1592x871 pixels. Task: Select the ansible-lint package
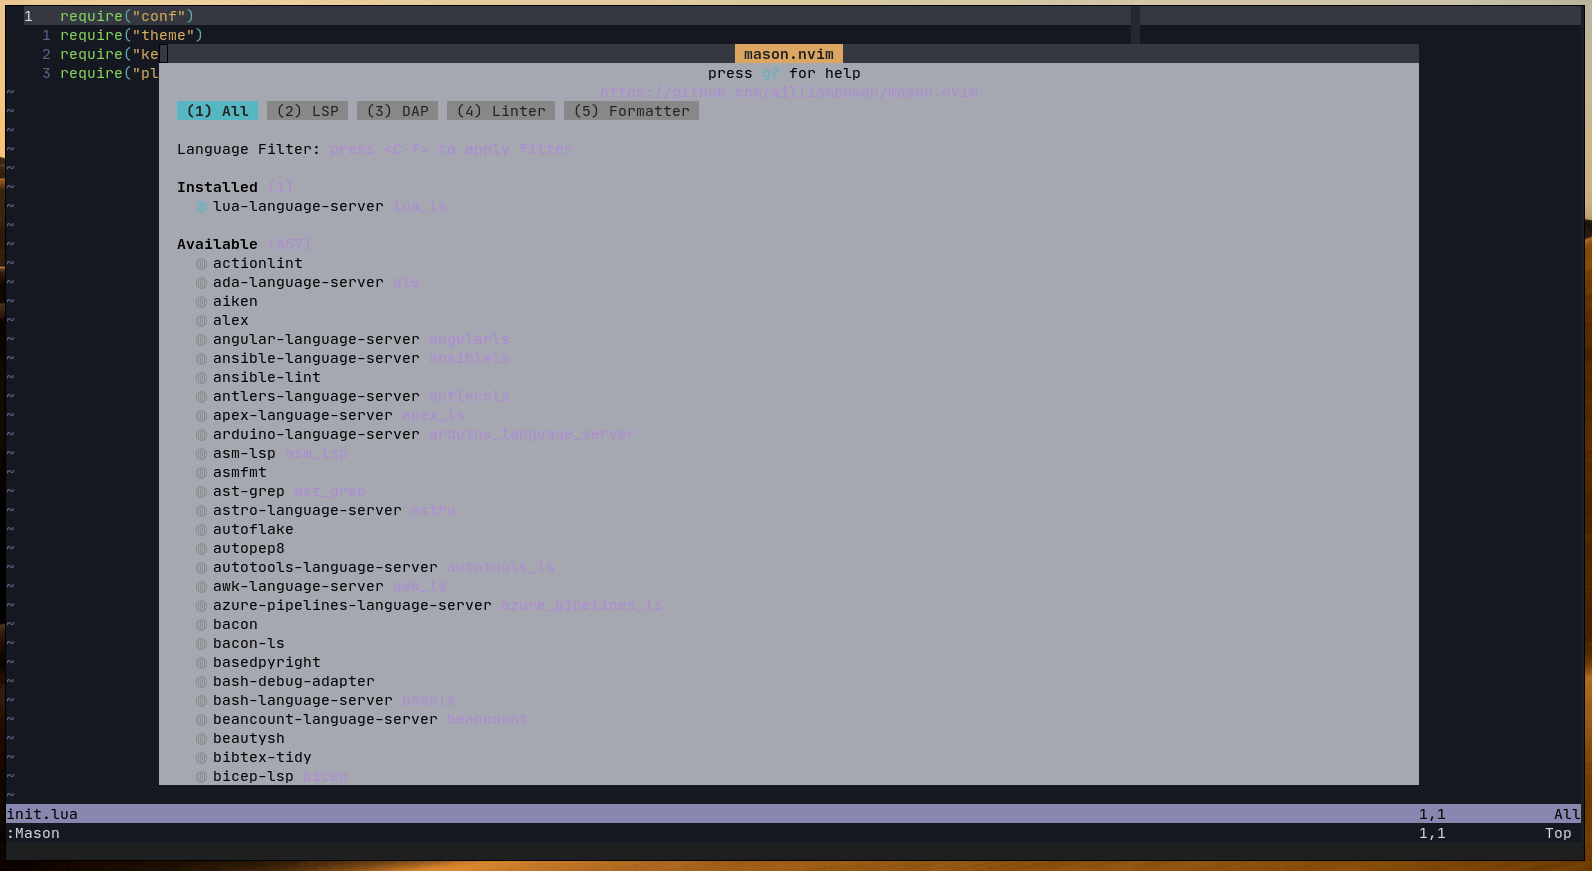coord(267,377)
